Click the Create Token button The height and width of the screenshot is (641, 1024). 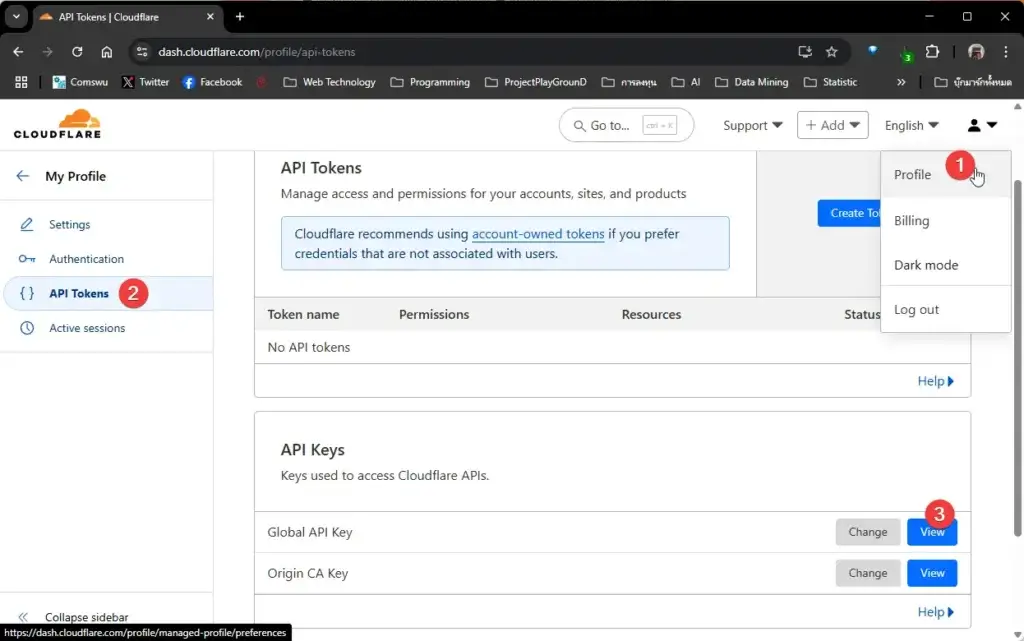[850, 213]
